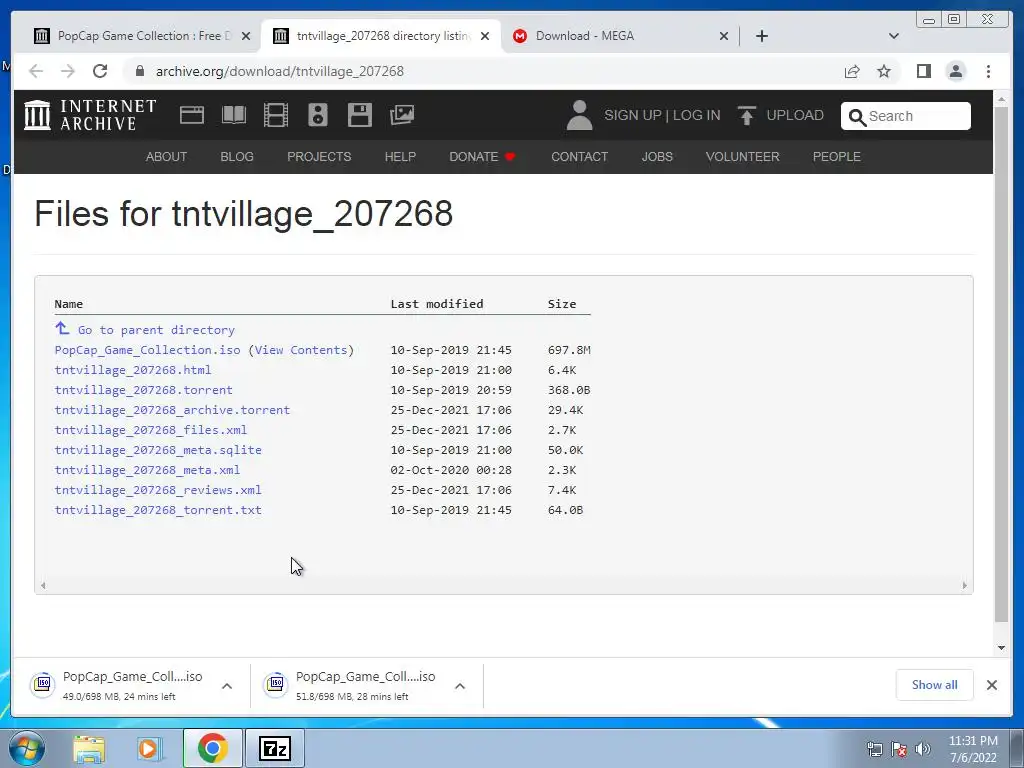This screenshot has height=768, width=1024.
Task: Click the address bar URL
Action: pos(280,71)
